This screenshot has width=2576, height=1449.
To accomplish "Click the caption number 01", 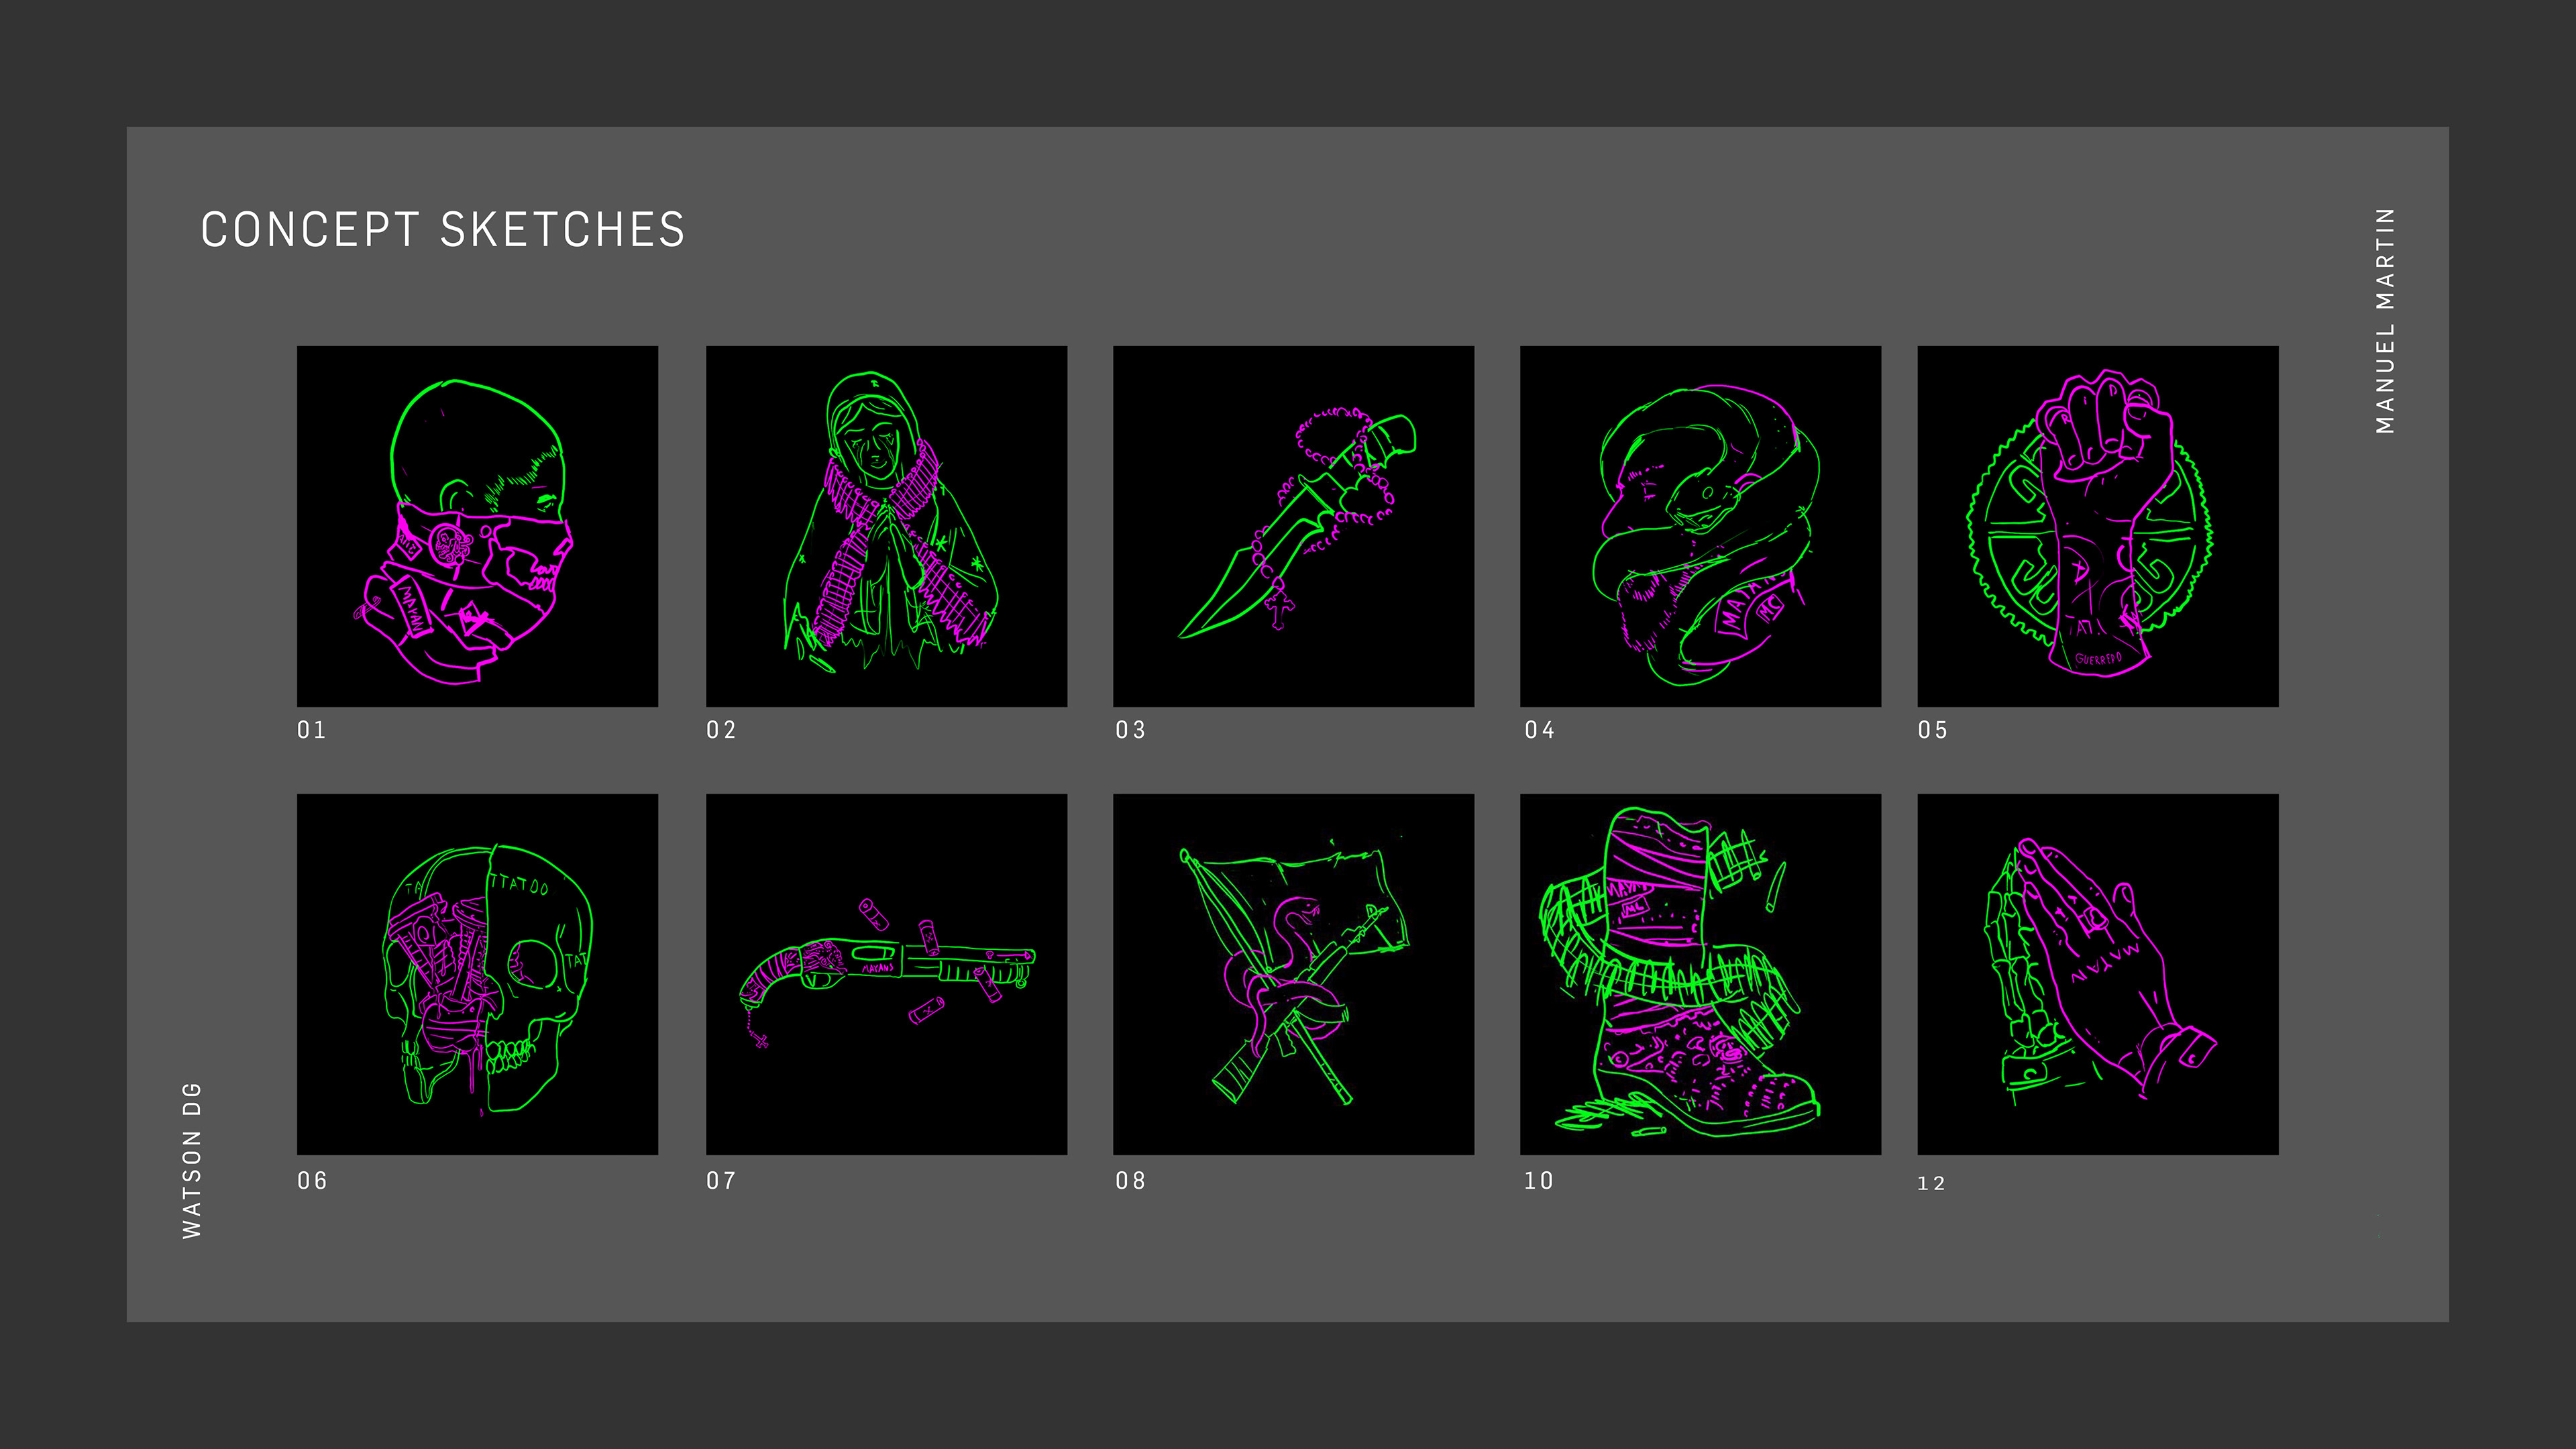I will coord(312,730).
